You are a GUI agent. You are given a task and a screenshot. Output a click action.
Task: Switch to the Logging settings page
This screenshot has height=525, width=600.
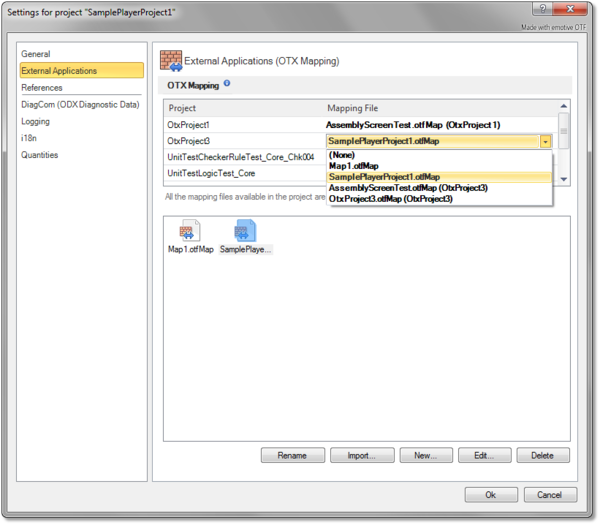tap(36, 121)
